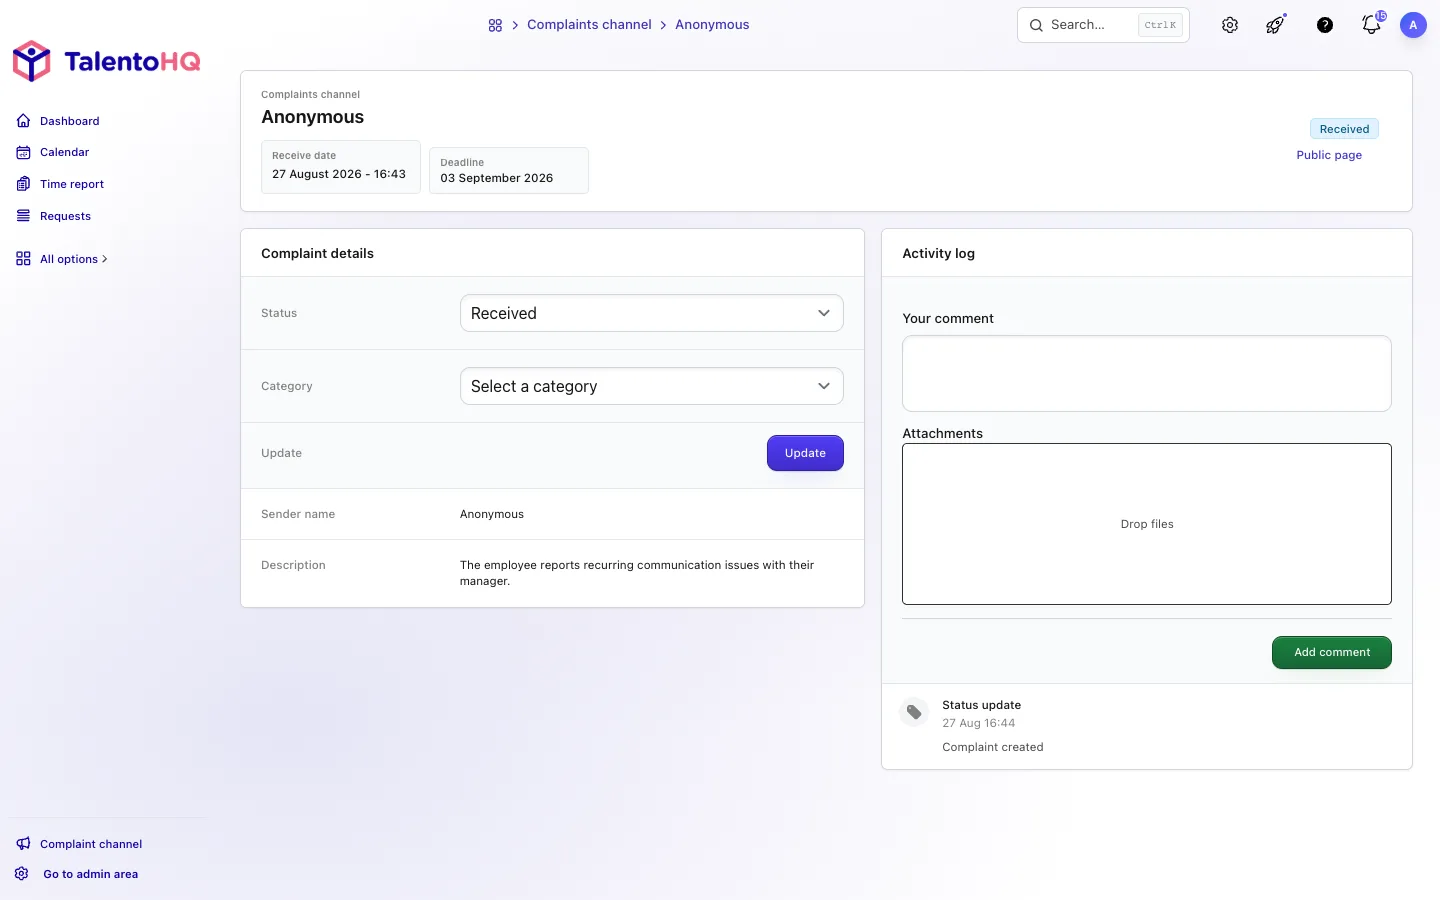The width and height of the screenshot is (1440, 900).
Task: Open the user avatar menu
Action: (x=1413, y=25)
